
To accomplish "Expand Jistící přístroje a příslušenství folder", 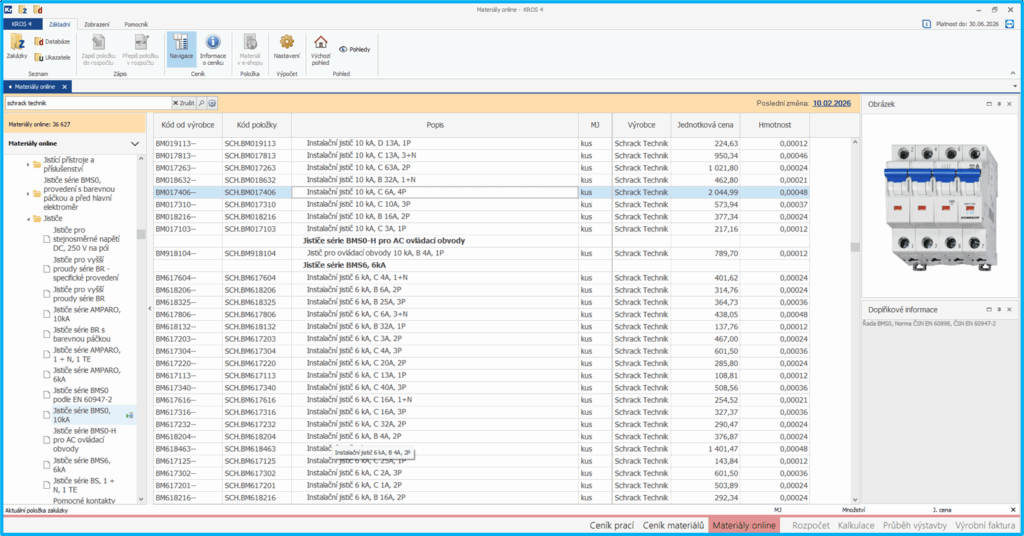I will click(x=28, y=164).
